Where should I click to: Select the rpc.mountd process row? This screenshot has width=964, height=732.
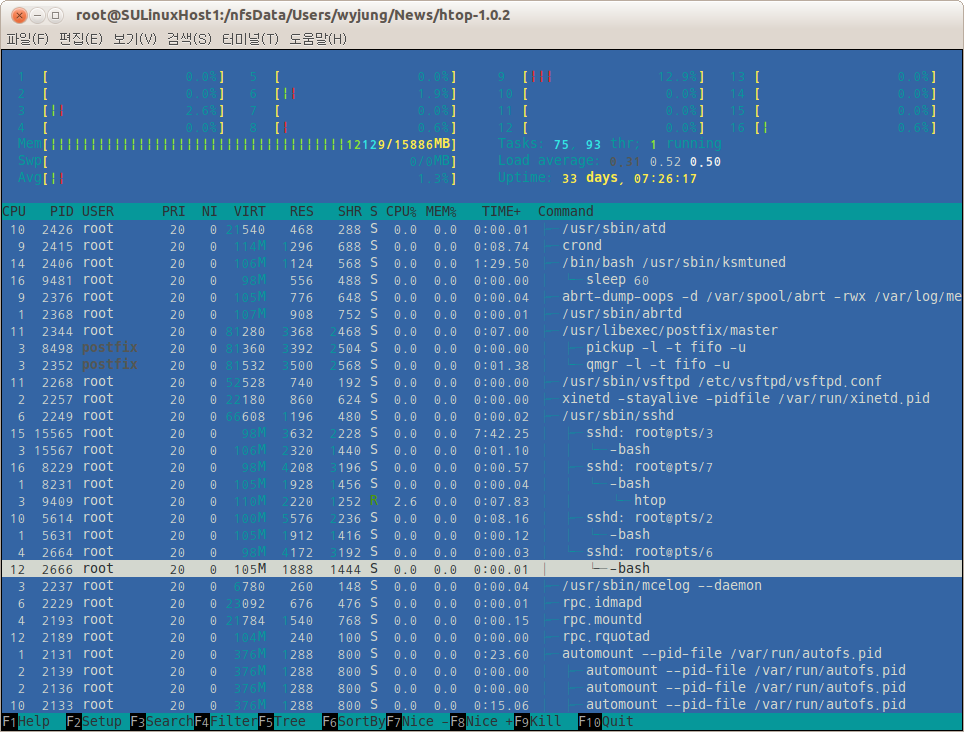point(482,620)
